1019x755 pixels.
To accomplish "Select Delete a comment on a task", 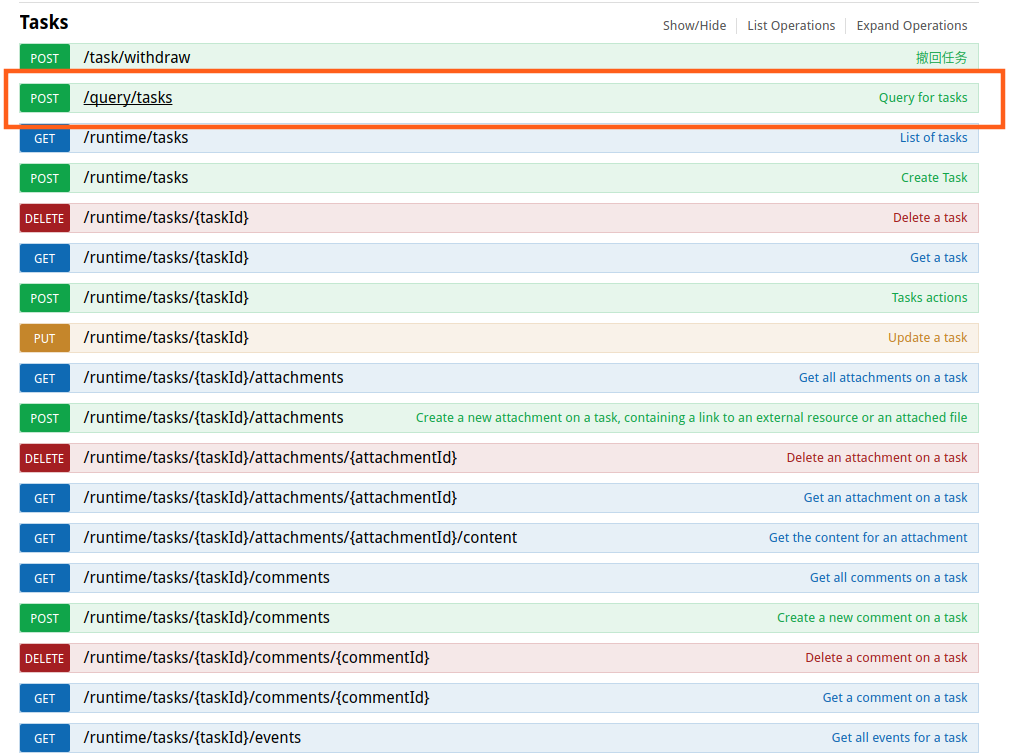I will tap(886, 658).
